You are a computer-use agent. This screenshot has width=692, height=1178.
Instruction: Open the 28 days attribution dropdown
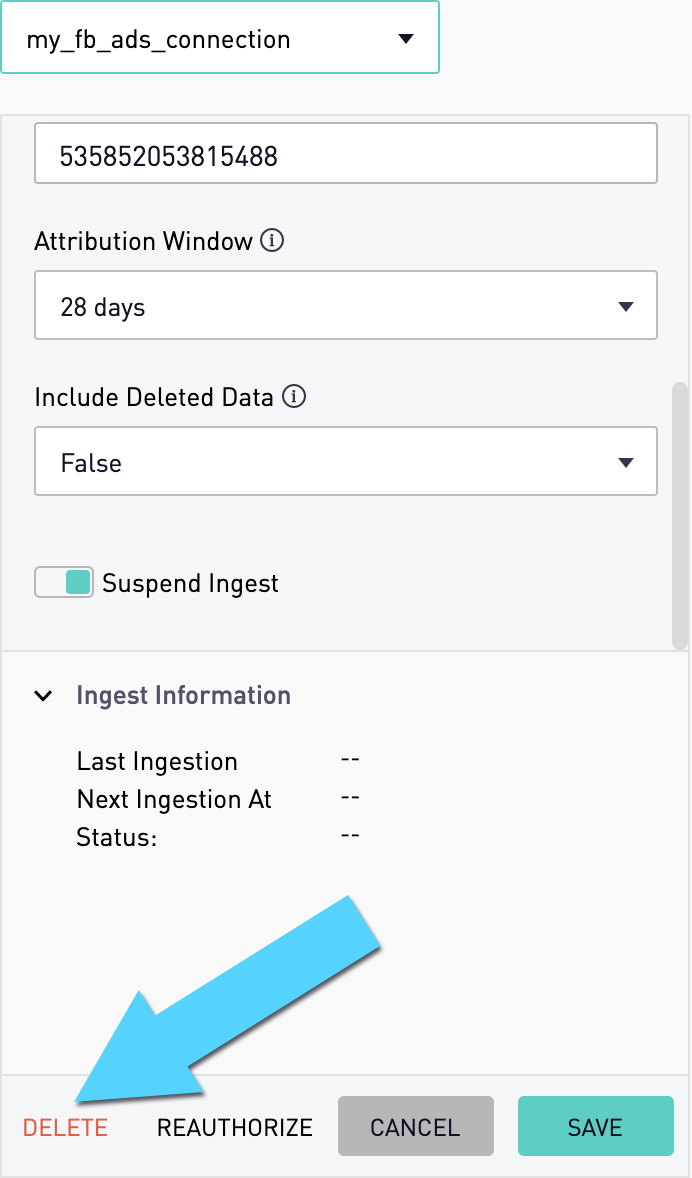click(x=346, y=305)
